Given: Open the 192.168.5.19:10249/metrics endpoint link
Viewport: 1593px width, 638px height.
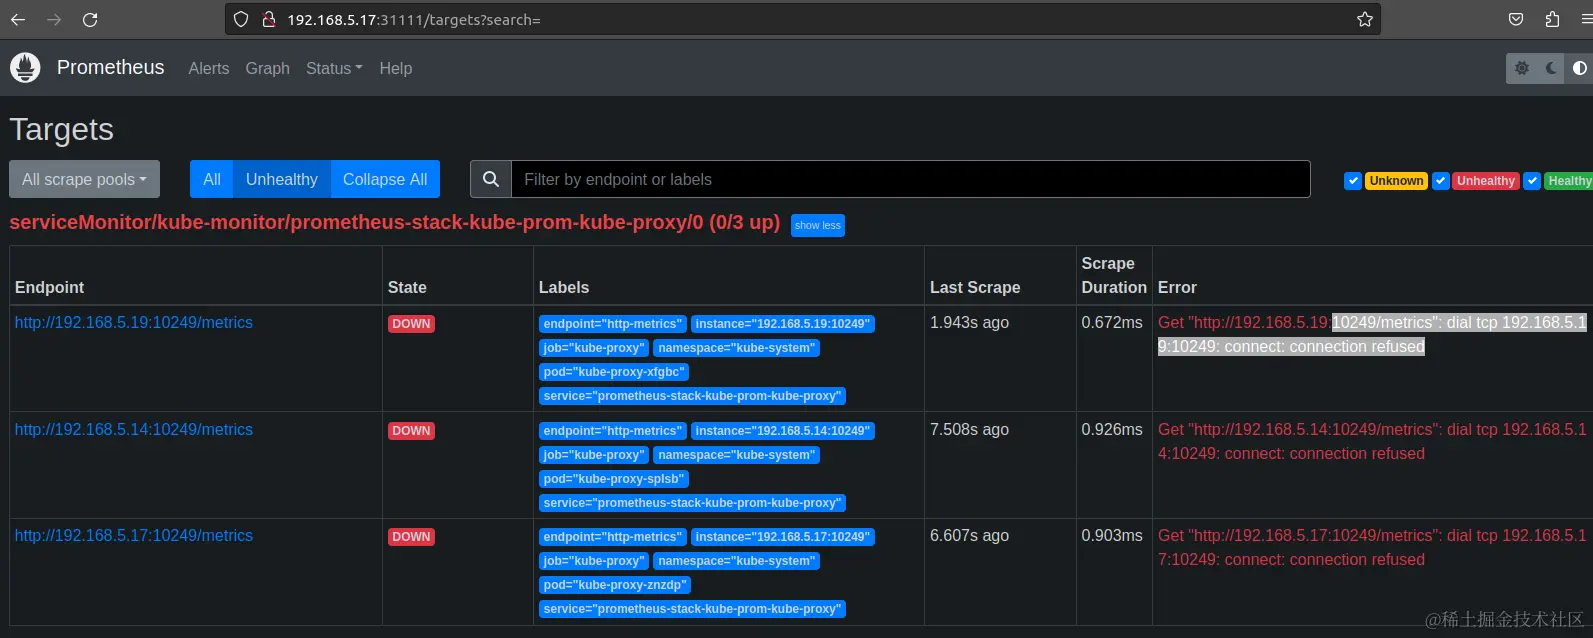Looking at the screenshot, I should 134,322.
